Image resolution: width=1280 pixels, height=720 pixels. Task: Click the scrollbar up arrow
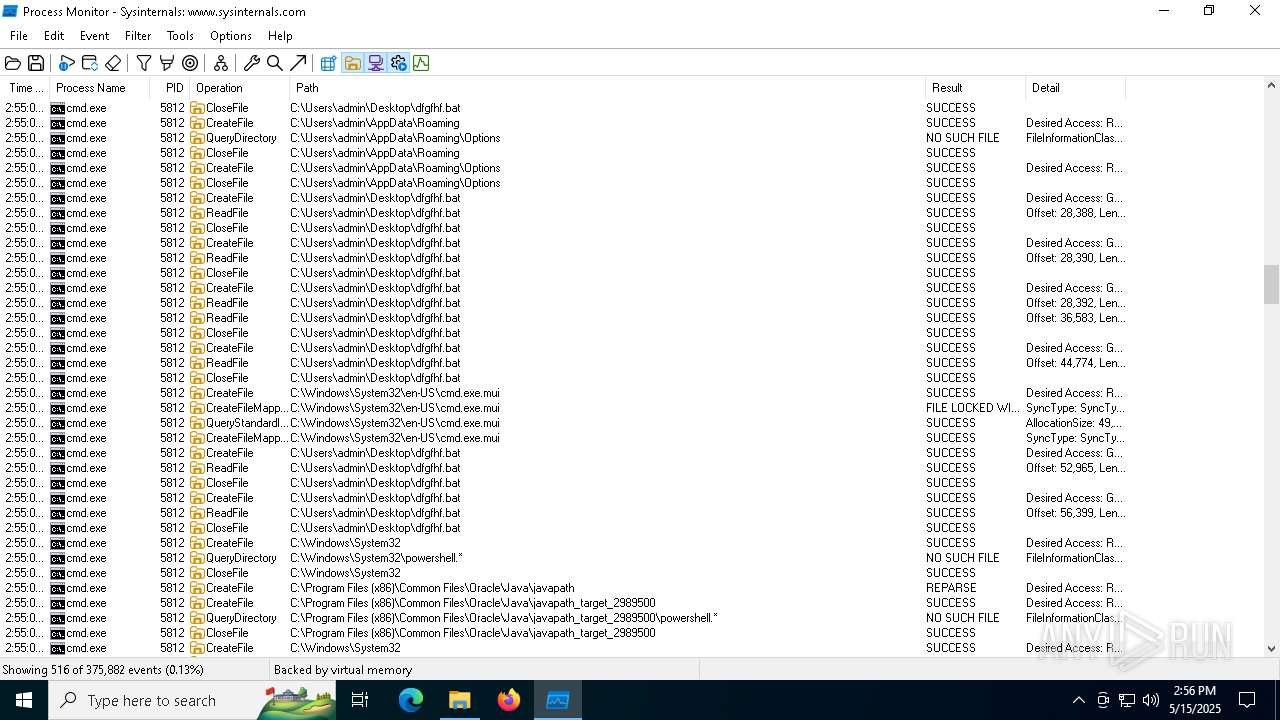click(1271, 88)
